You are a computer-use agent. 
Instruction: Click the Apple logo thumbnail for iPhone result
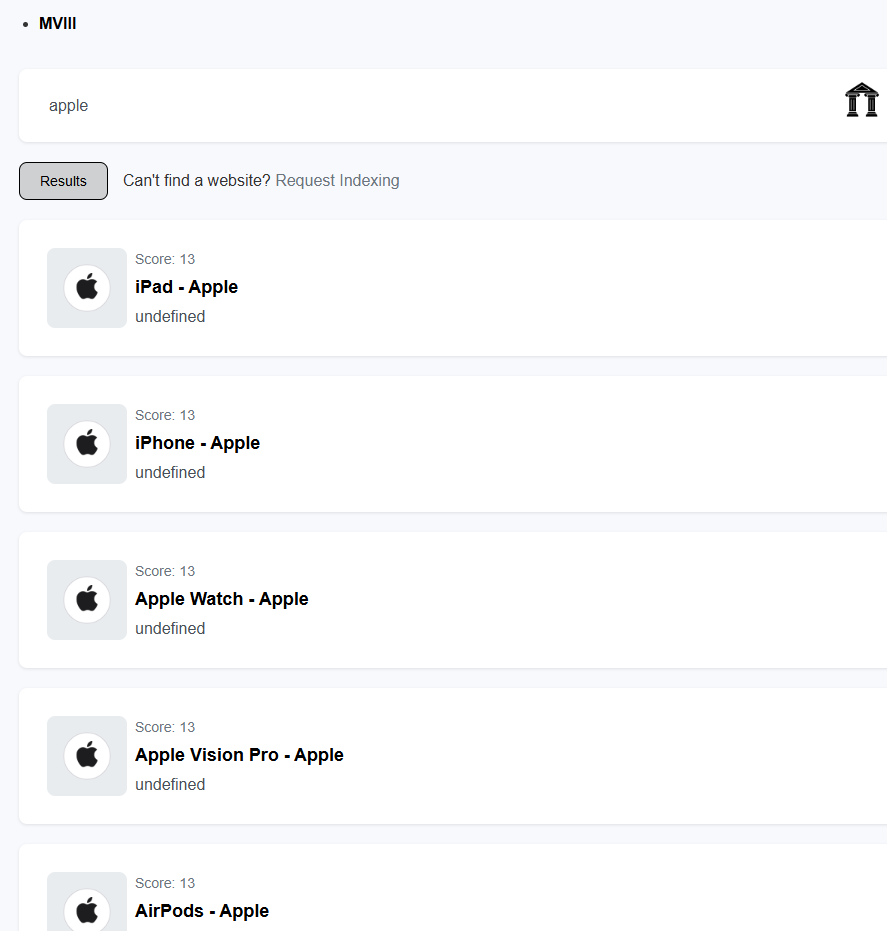[x=87, y=444]
